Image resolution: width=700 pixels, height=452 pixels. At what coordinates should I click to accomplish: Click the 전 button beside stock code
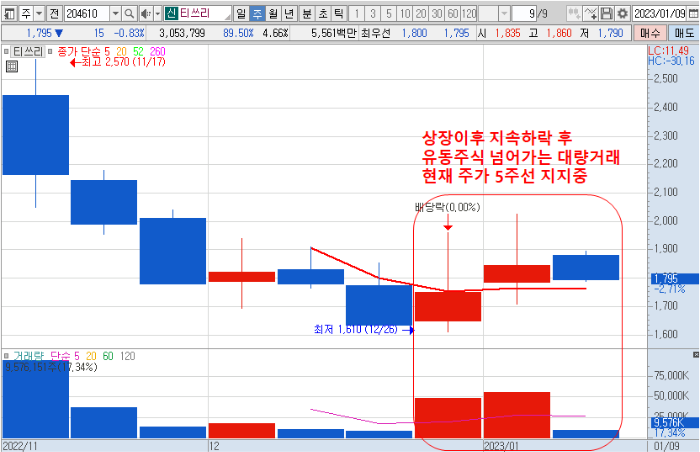point(54,14)
